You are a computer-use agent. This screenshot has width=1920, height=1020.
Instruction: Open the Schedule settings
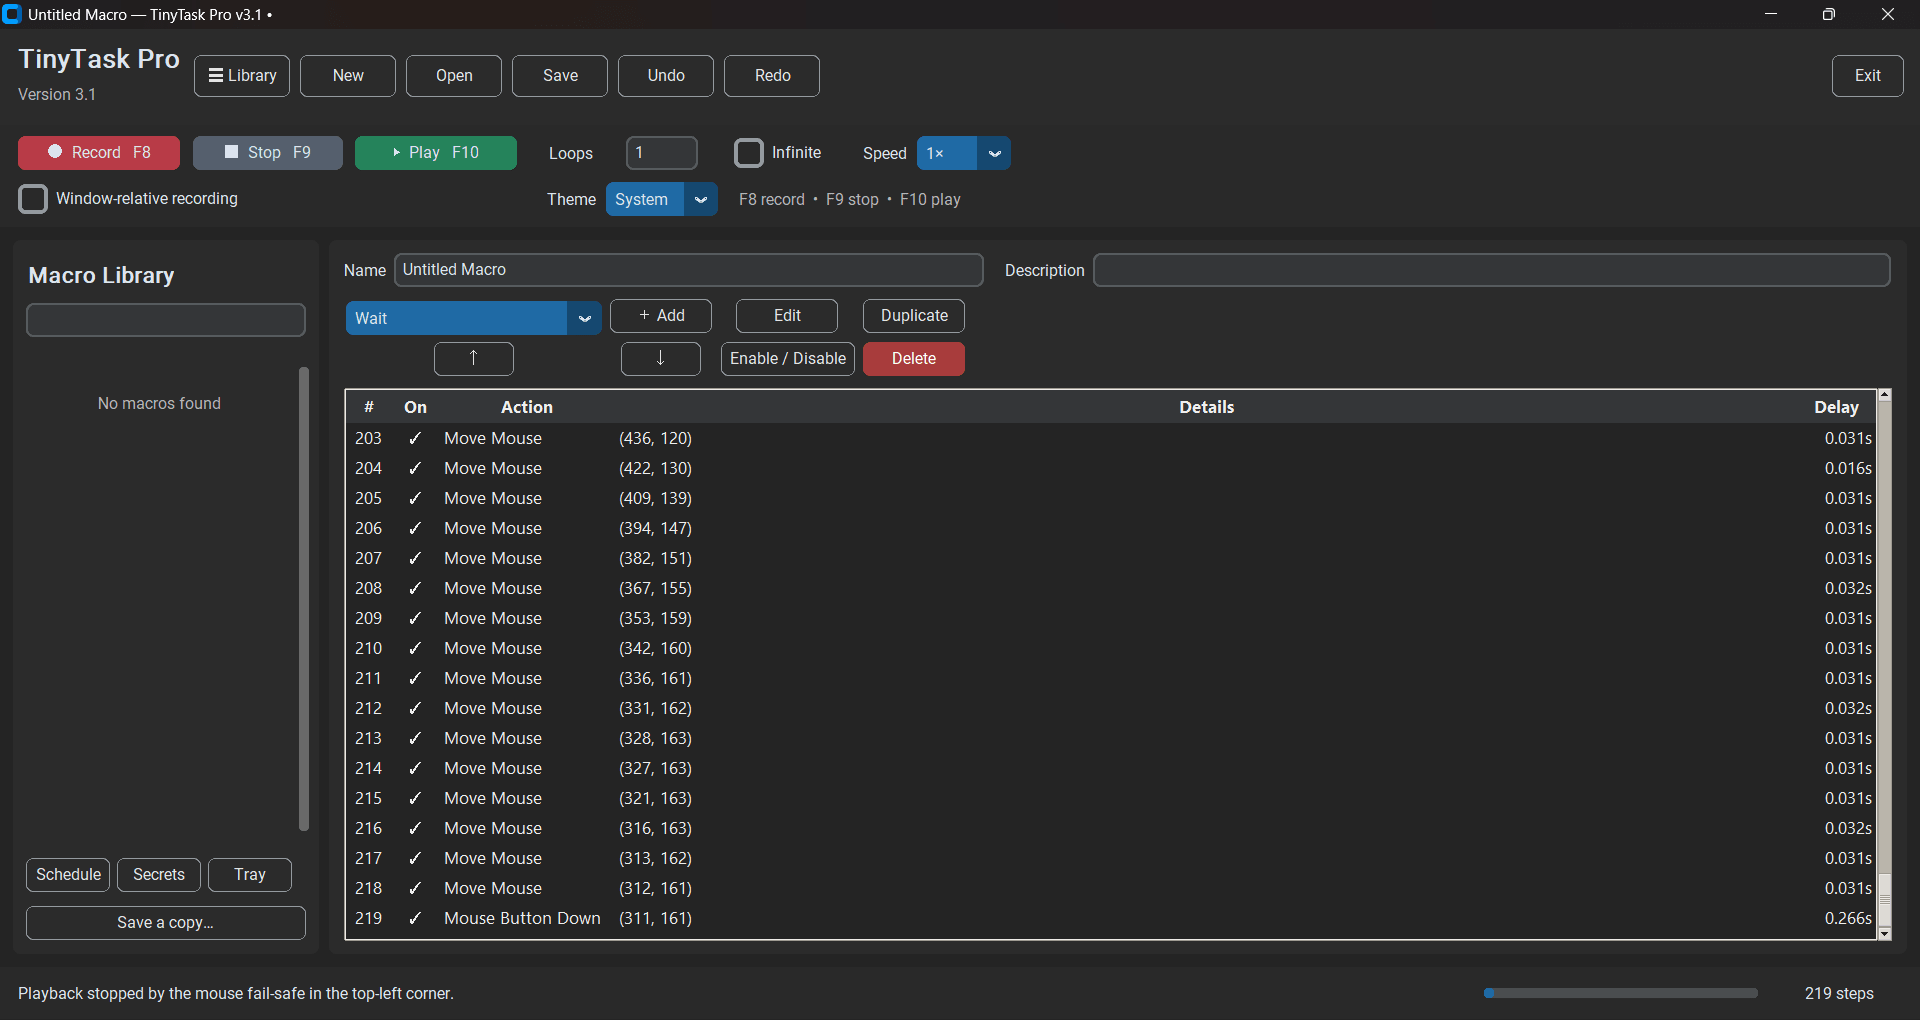[68, 875]
